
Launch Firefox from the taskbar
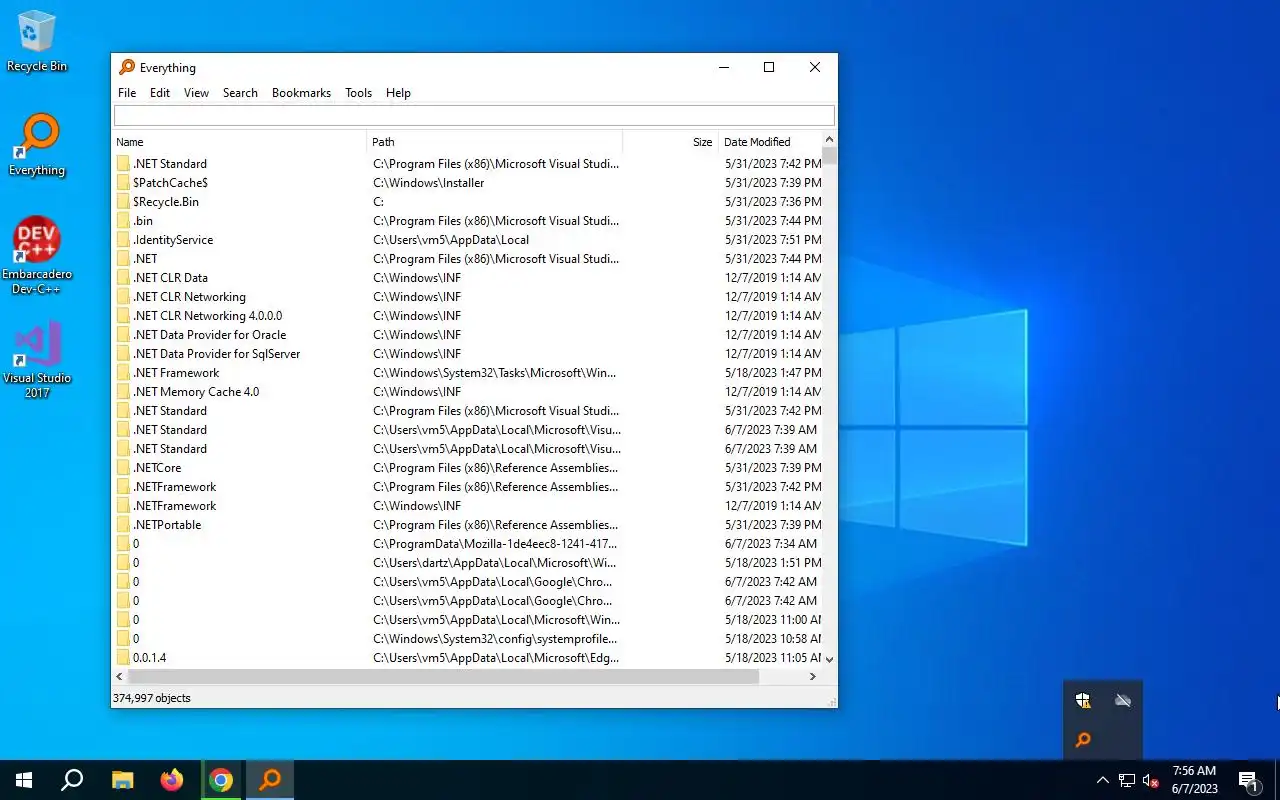pos(172,780)
